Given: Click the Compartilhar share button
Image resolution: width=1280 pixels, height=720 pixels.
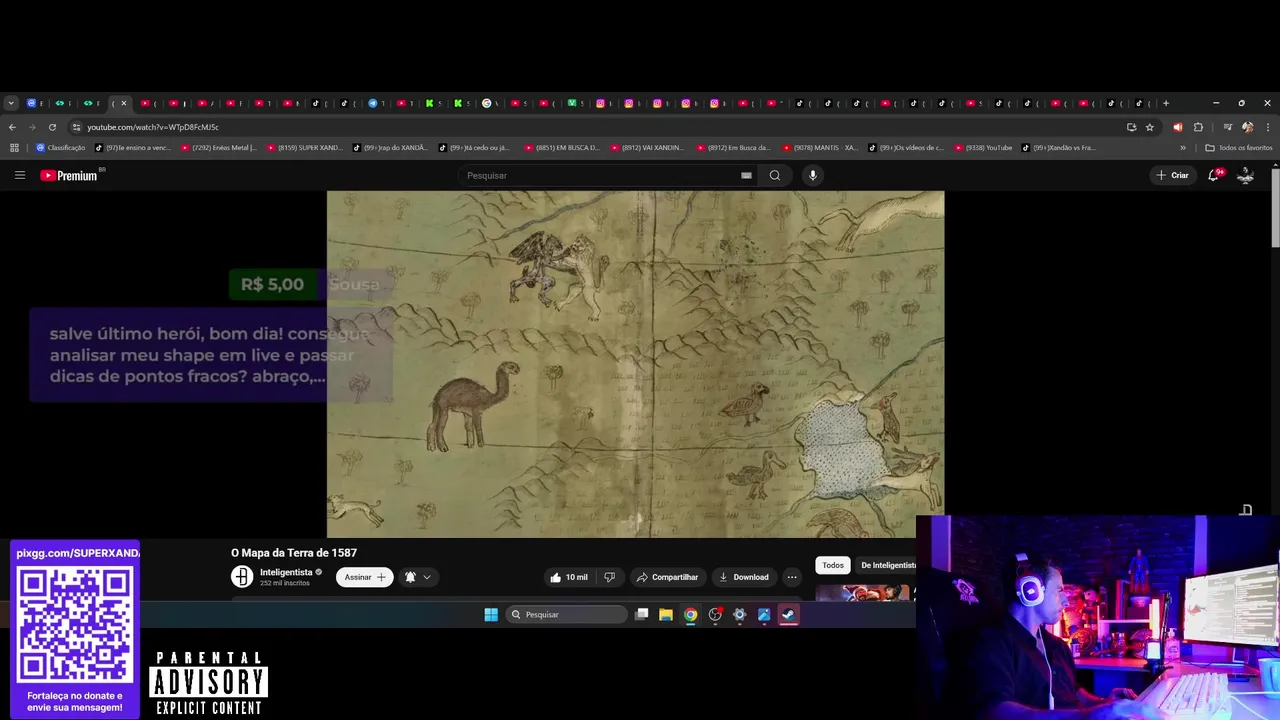Looking at the screenshot, I should (667, 577).
